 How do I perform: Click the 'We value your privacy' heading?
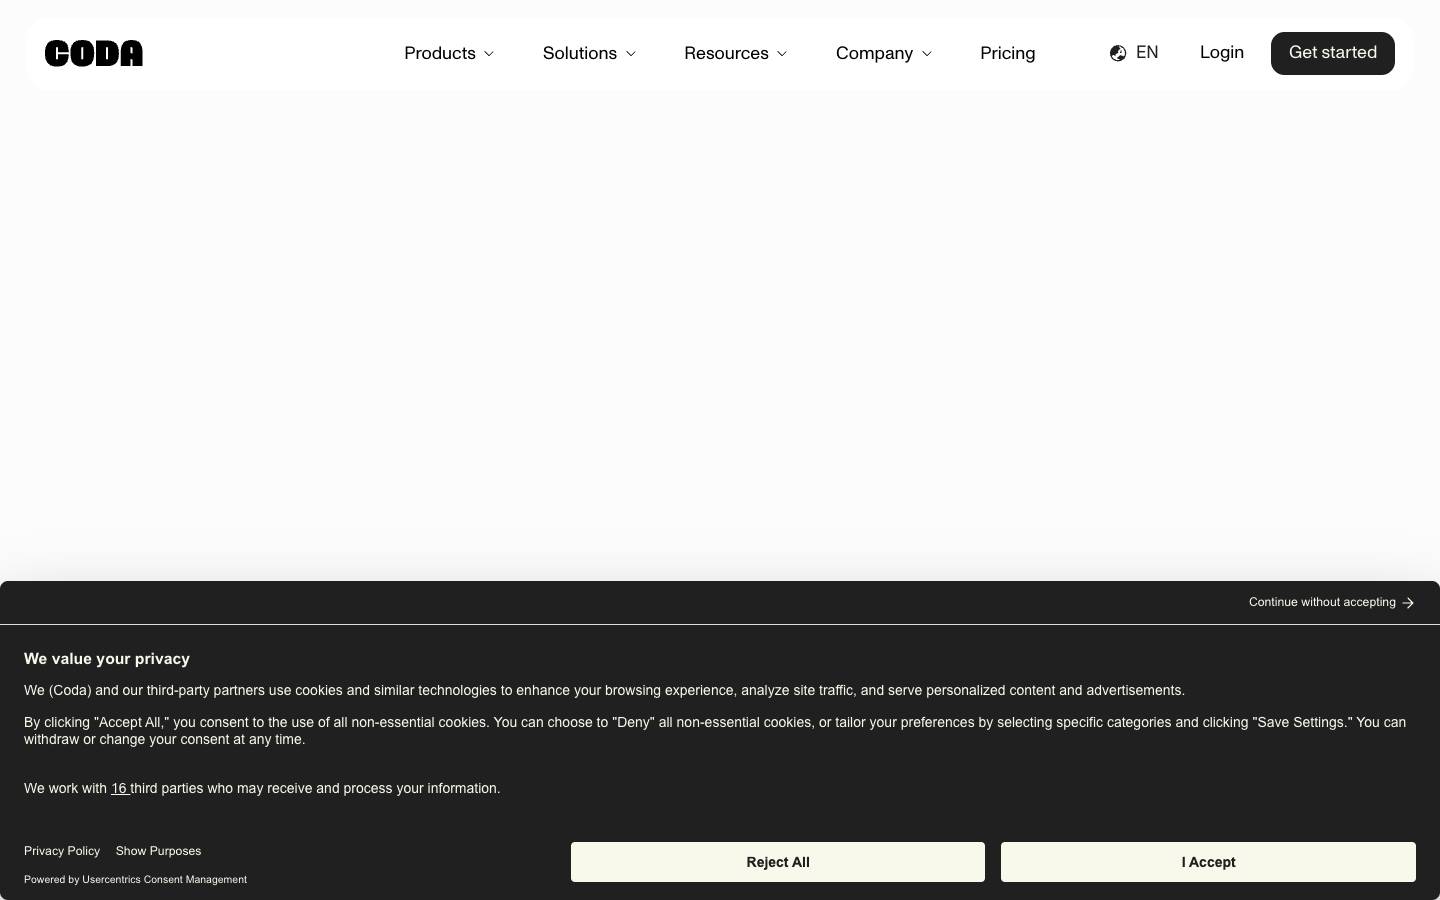pyautogui.click(x=107, y=659)
